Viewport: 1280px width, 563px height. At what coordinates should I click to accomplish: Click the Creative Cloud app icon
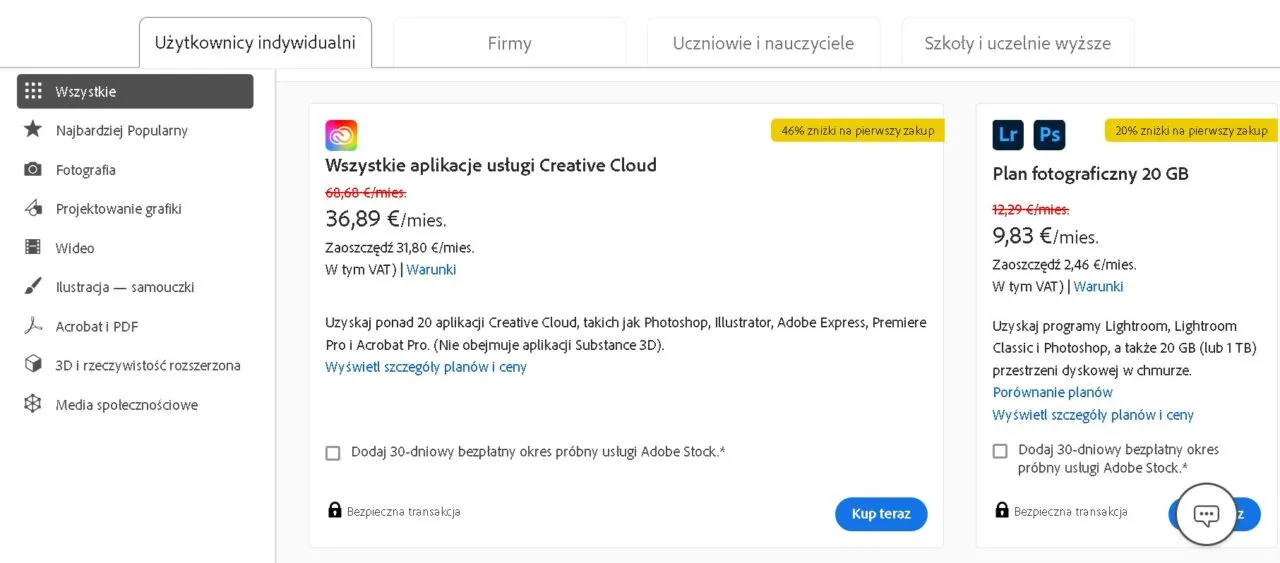[341, 135]
